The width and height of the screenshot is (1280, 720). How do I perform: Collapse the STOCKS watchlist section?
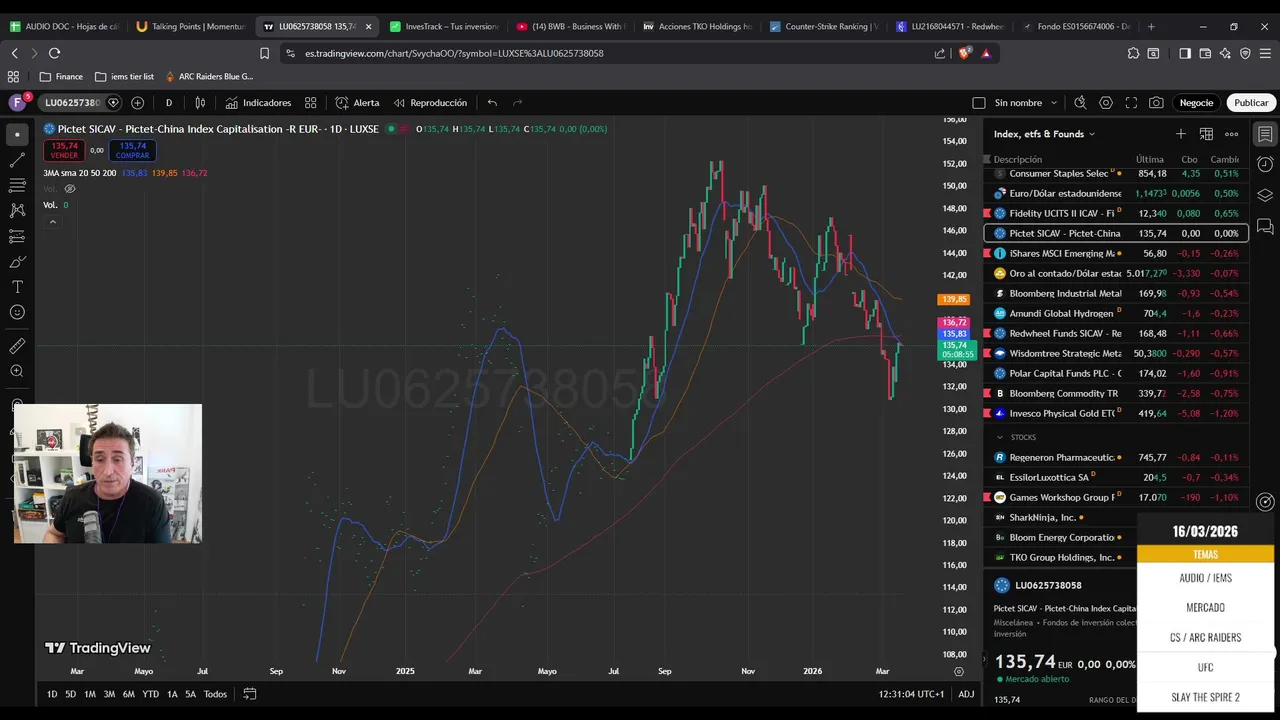click(x=999, y=437)
